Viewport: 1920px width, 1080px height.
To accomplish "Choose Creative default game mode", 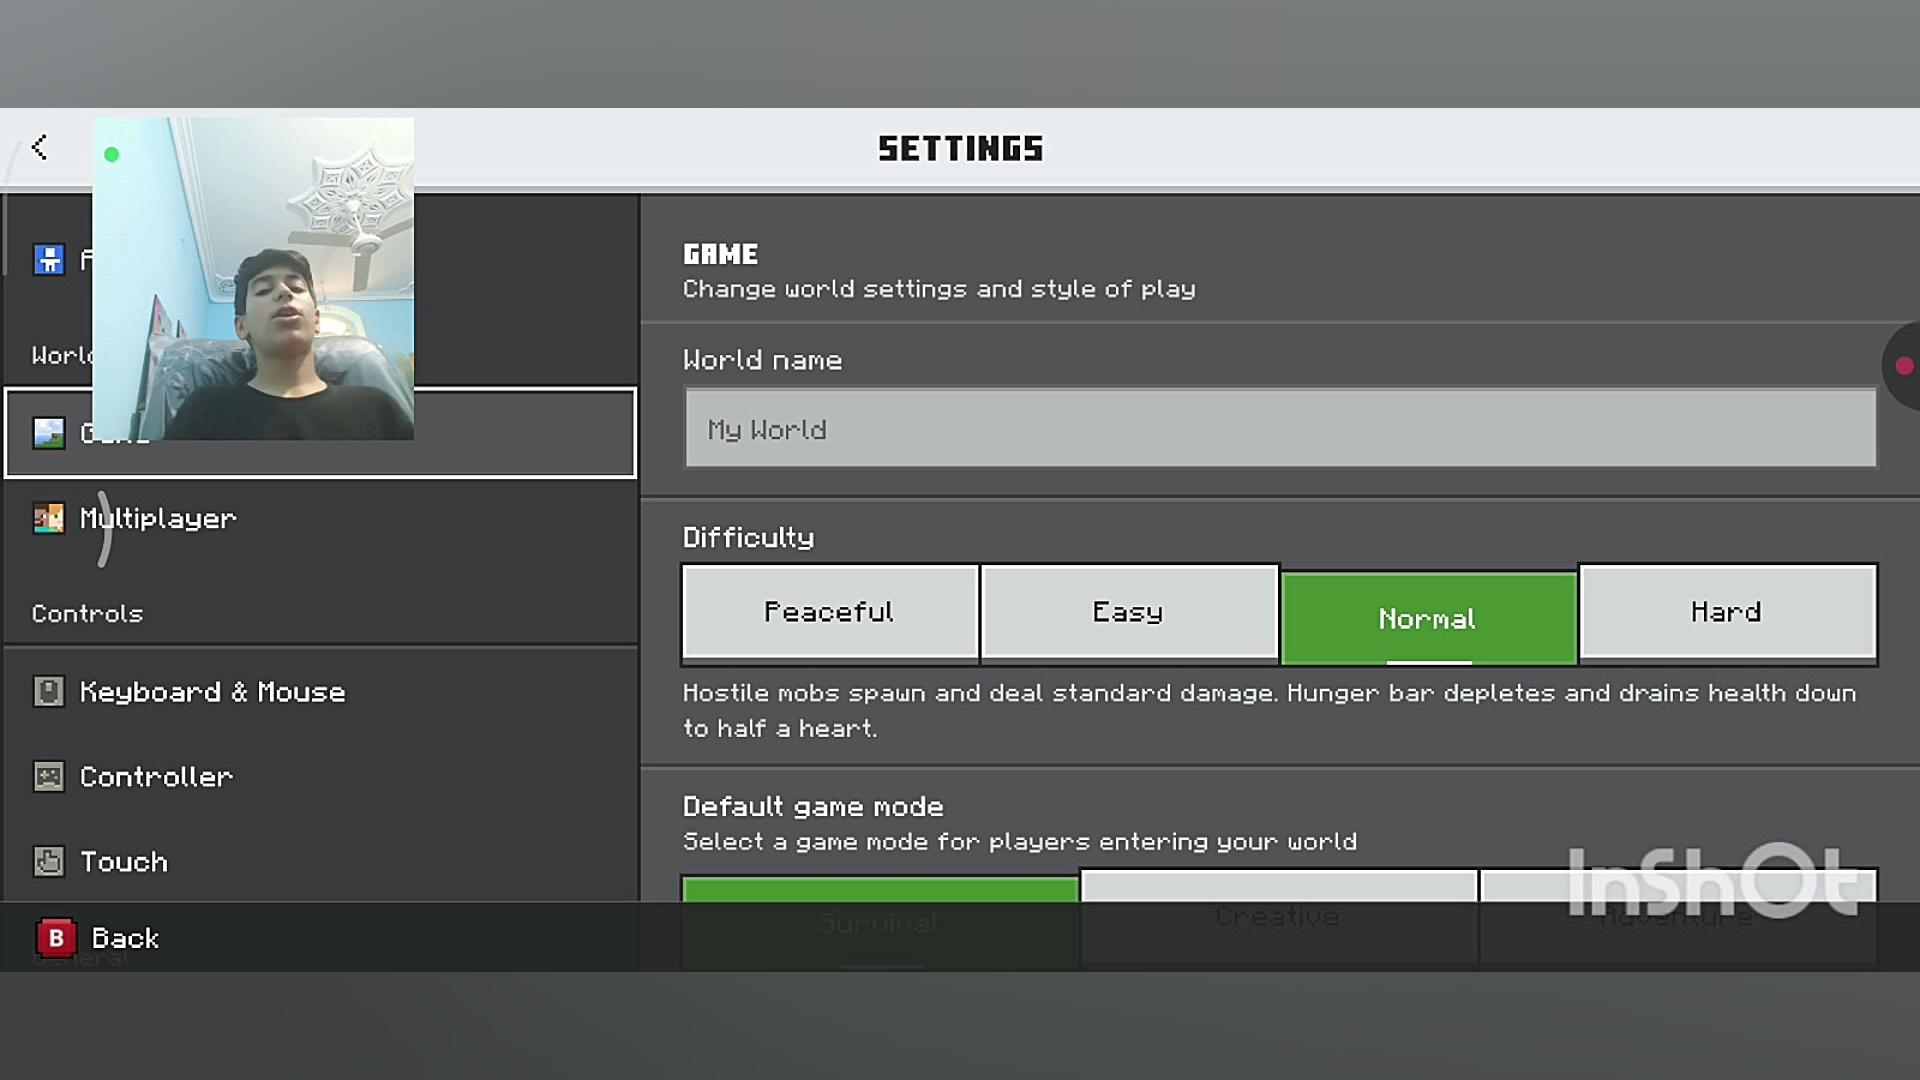I will tap(1279, 916).
